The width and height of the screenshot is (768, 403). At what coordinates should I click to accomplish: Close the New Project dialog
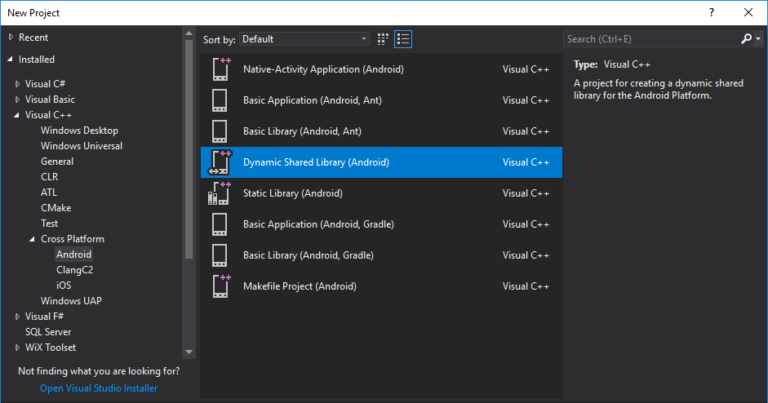tap(748, 13)
